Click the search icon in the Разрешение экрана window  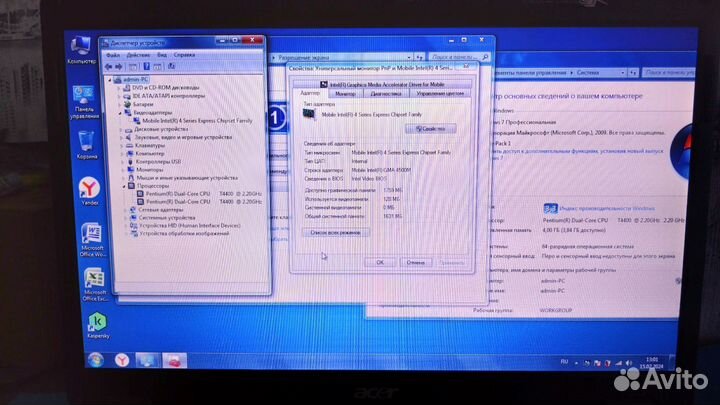point(485,57)
